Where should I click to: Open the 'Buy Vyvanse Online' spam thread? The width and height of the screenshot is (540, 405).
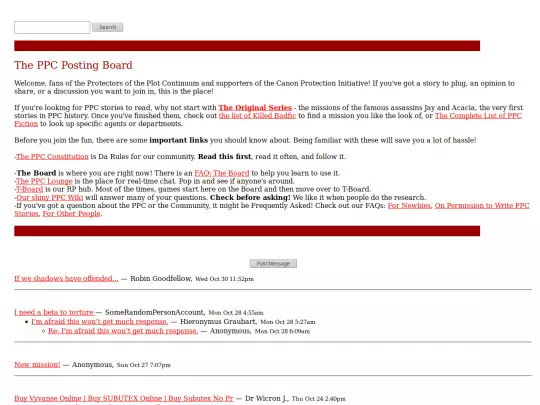point(124,398)
